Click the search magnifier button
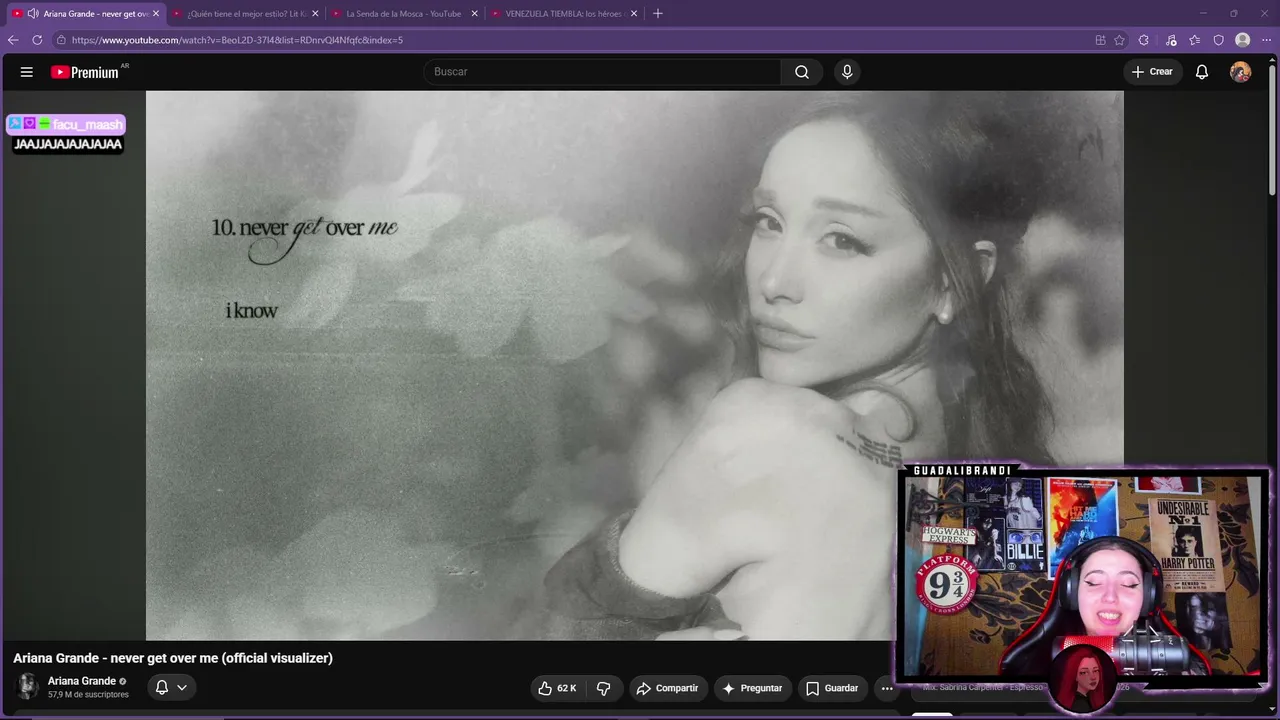The width and height of the screenshot is (1280, 720). (x=802, y=72)
